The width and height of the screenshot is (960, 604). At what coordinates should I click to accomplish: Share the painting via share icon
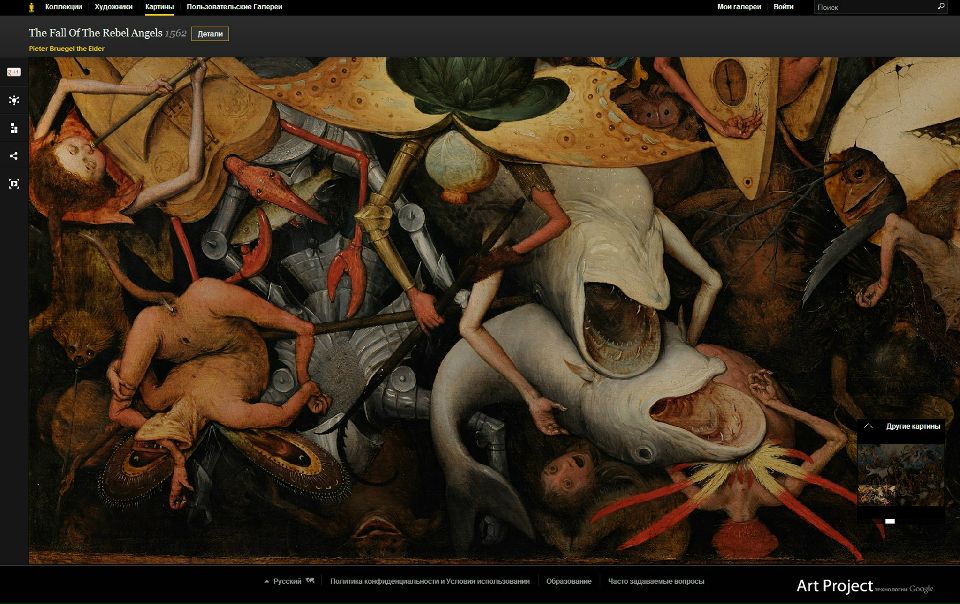14,156
